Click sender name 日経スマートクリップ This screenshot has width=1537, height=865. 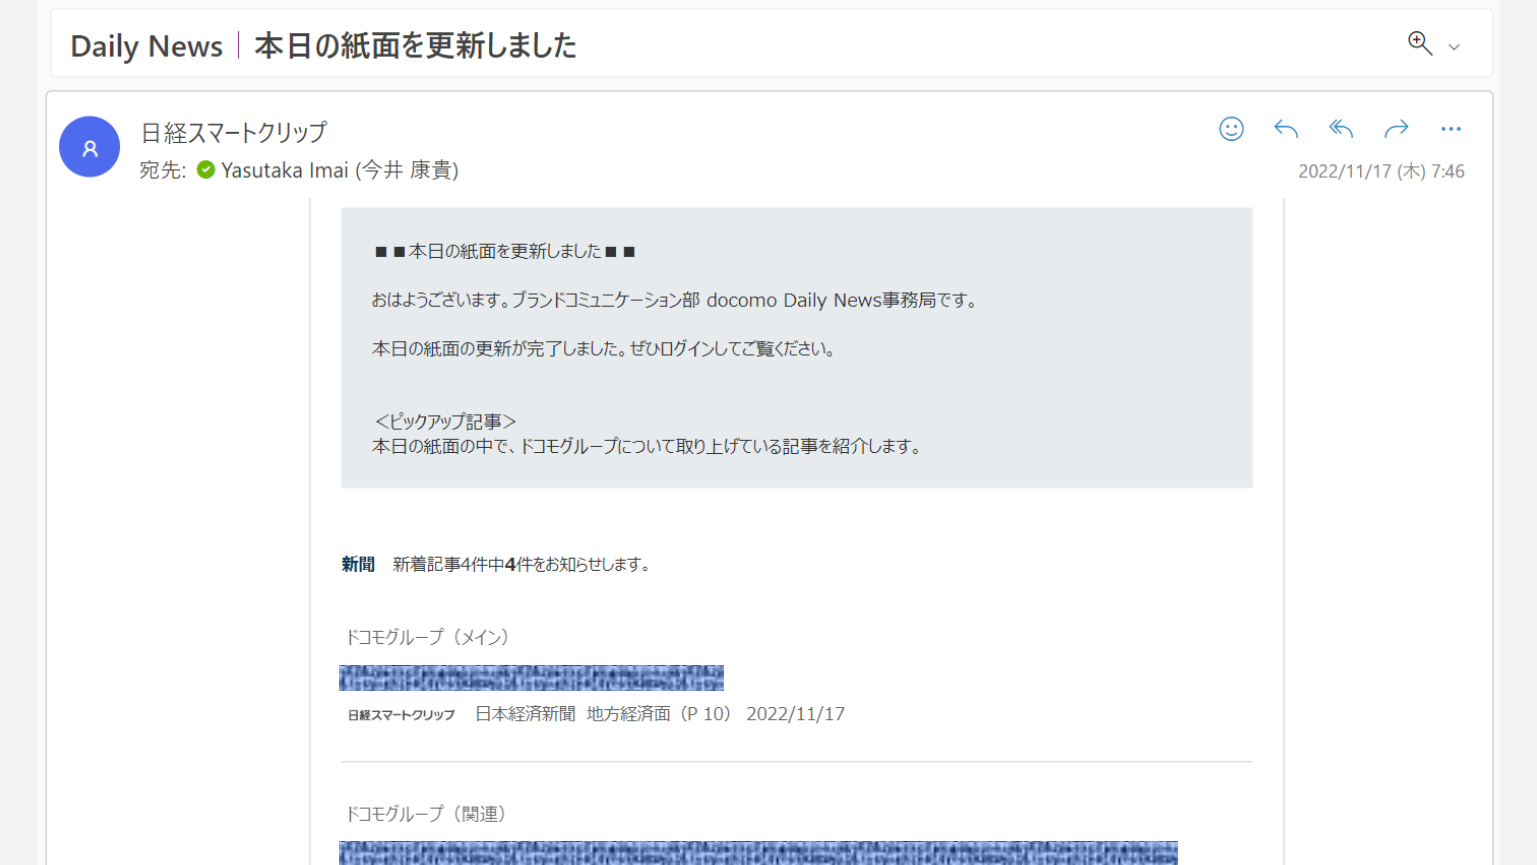234,132
